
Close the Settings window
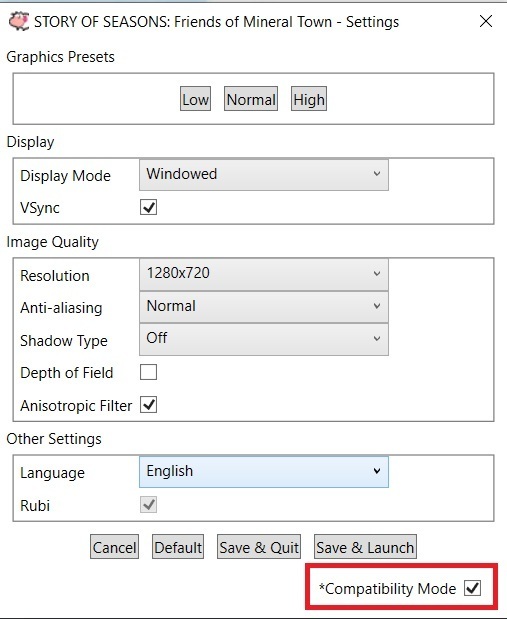point(486,21)
